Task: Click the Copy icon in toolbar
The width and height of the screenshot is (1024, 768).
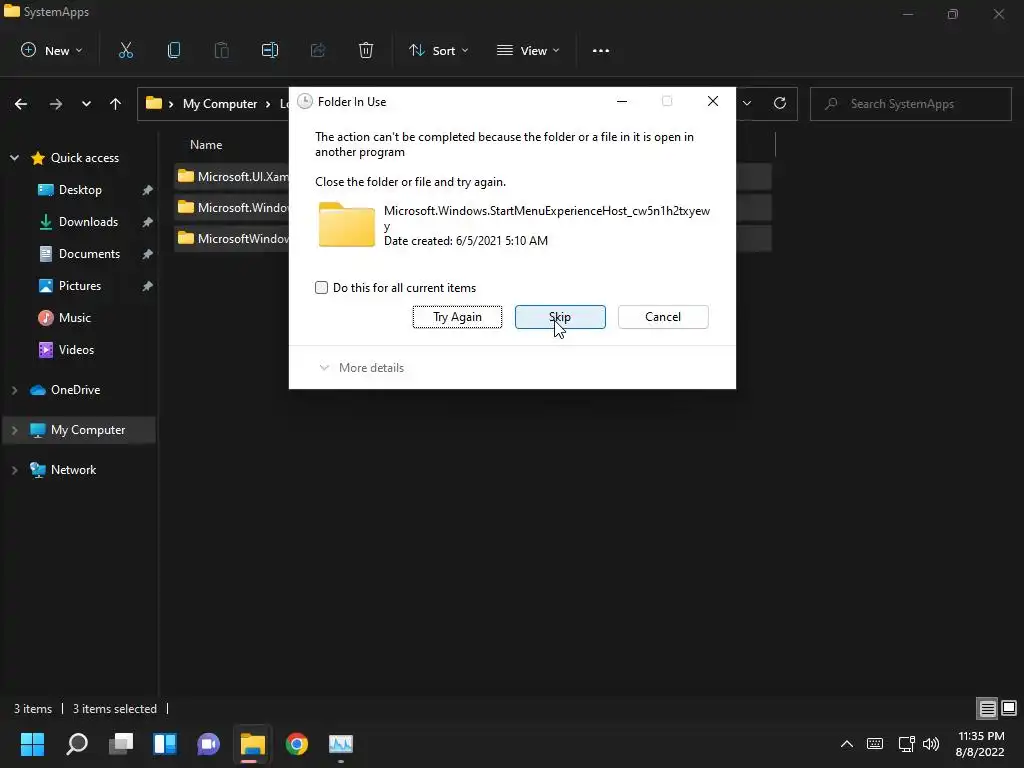Action: click(x=174, y=50)
